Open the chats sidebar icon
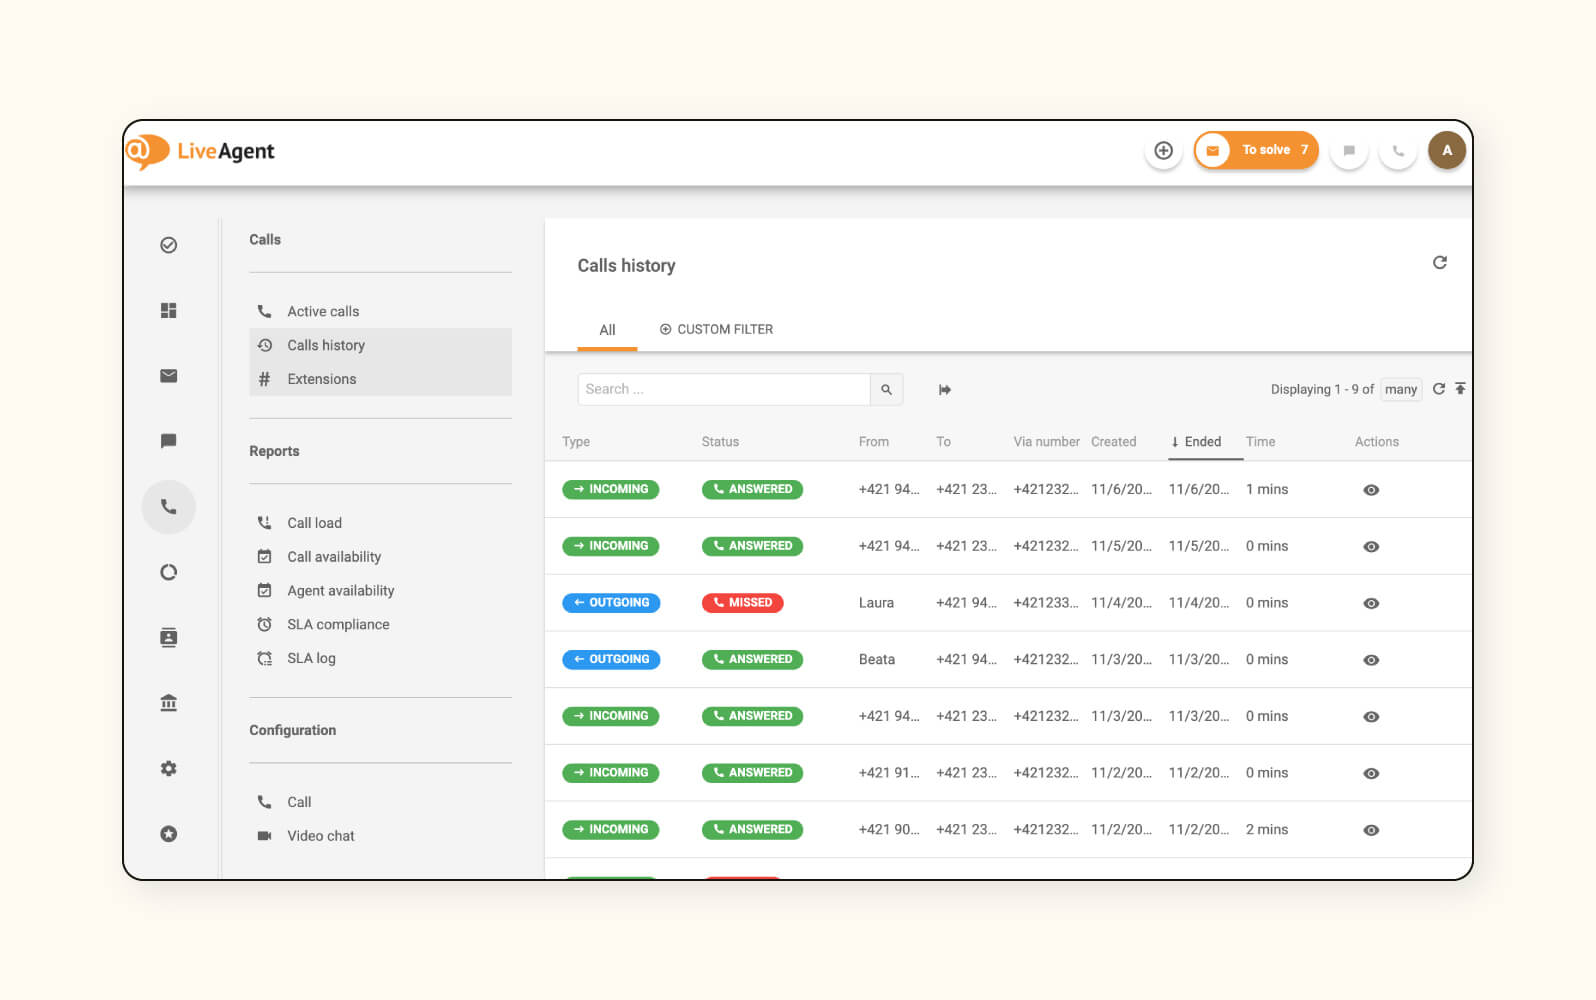Screen dimensions: 1596x1000 click(169, 441)
